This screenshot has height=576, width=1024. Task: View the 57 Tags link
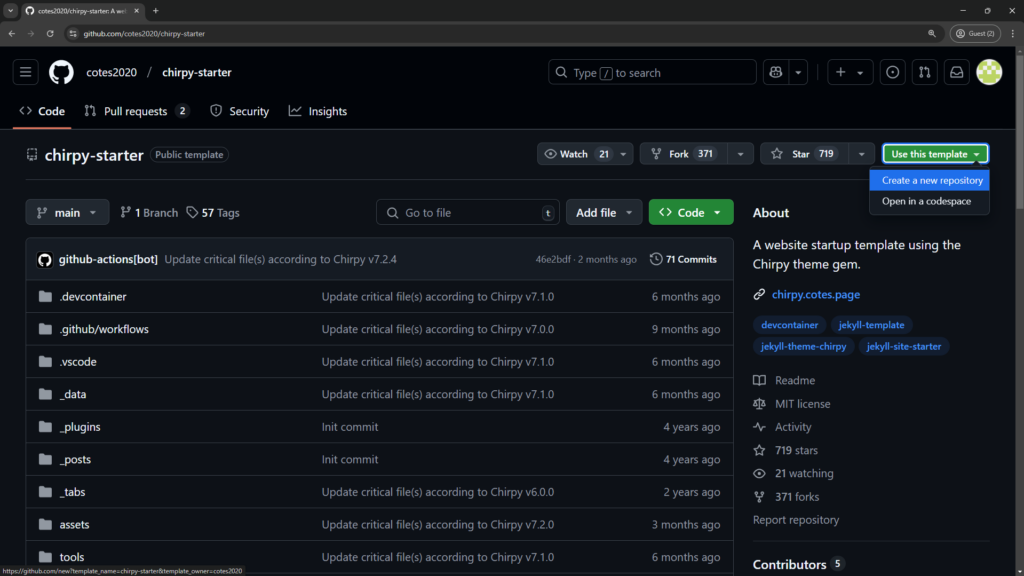coord(213,213)
